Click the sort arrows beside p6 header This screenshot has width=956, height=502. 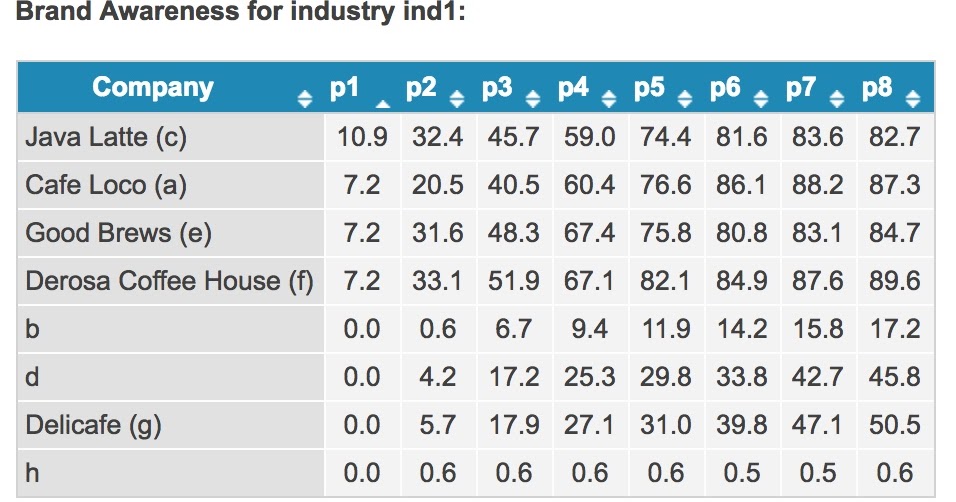[760, 98]
